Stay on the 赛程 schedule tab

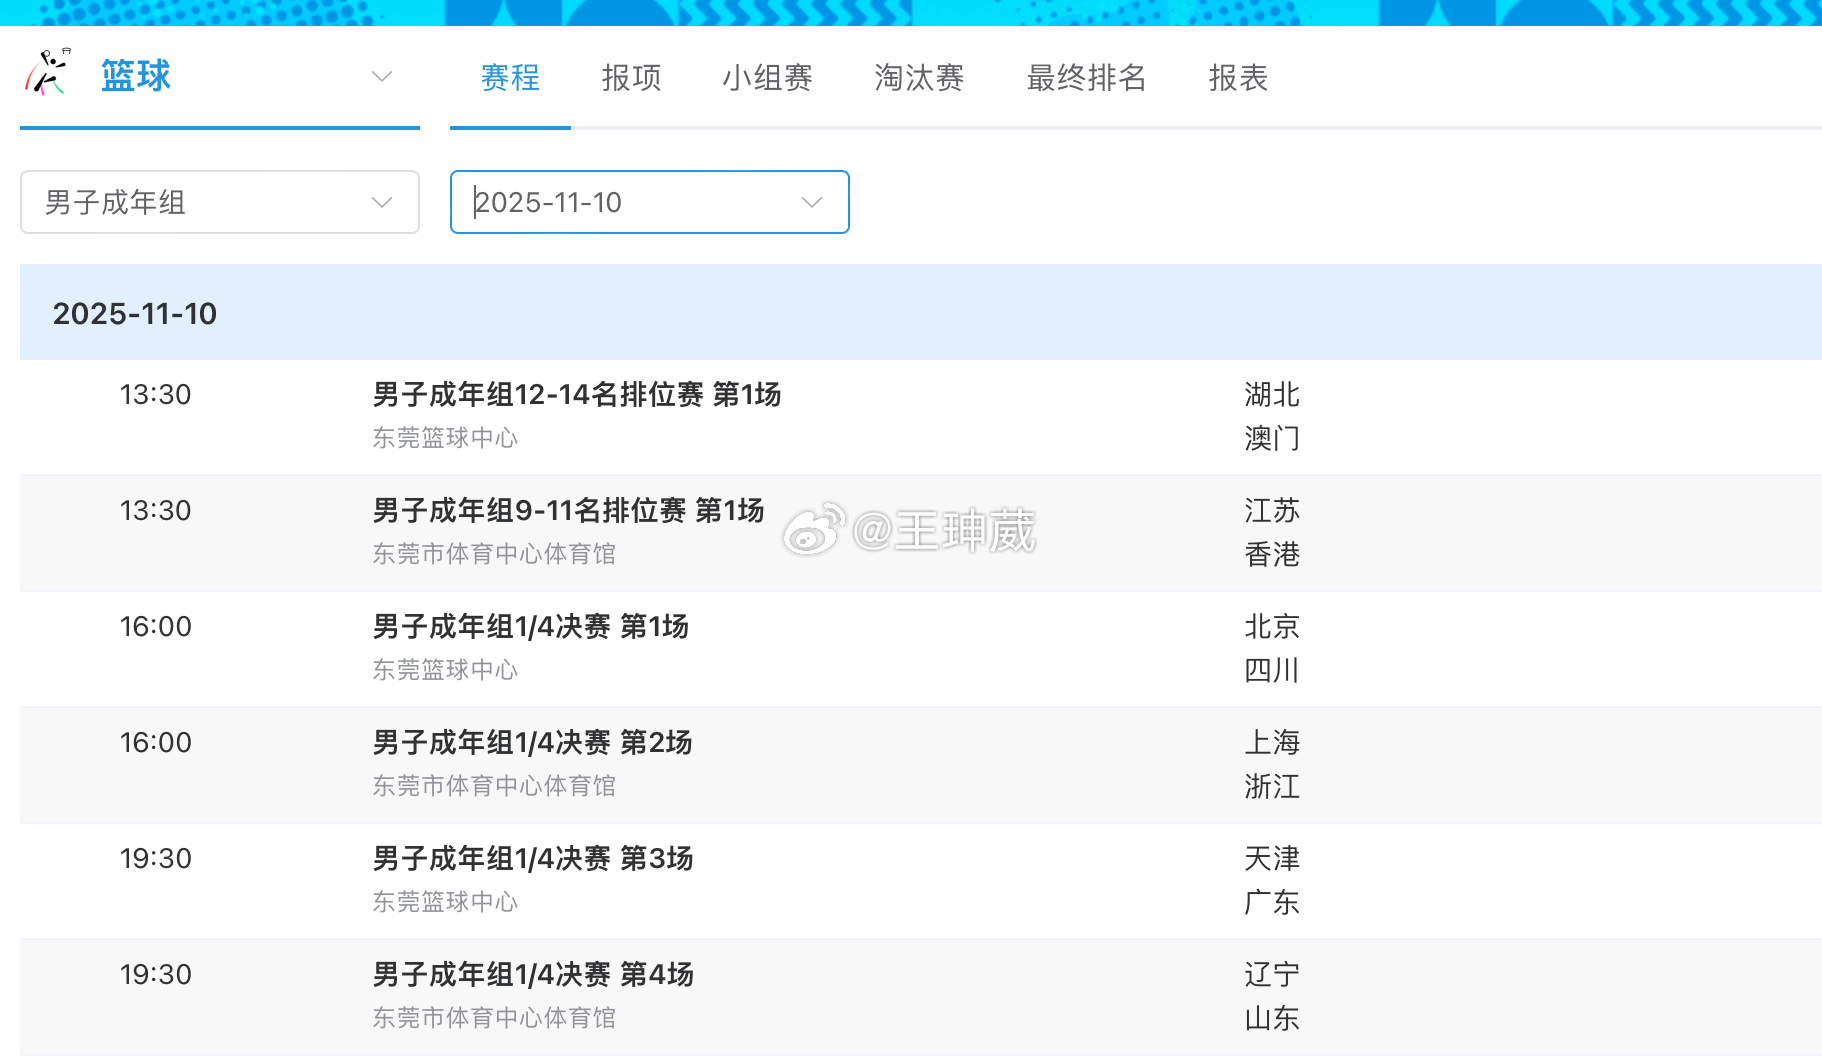tap(510, 78)
